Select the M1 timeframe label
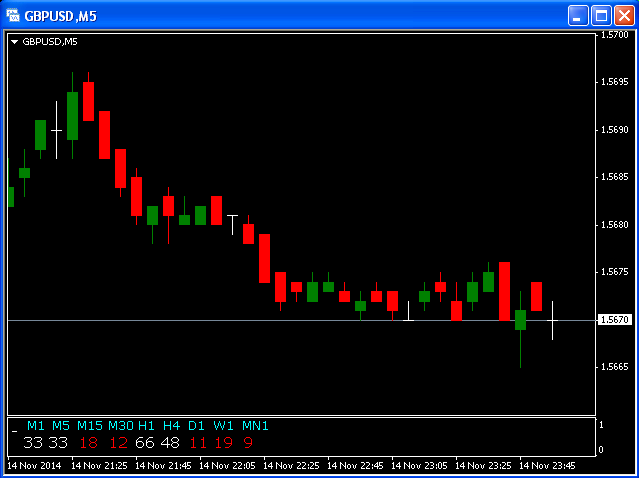Screen dimensions: 640x480 (36, 426)
